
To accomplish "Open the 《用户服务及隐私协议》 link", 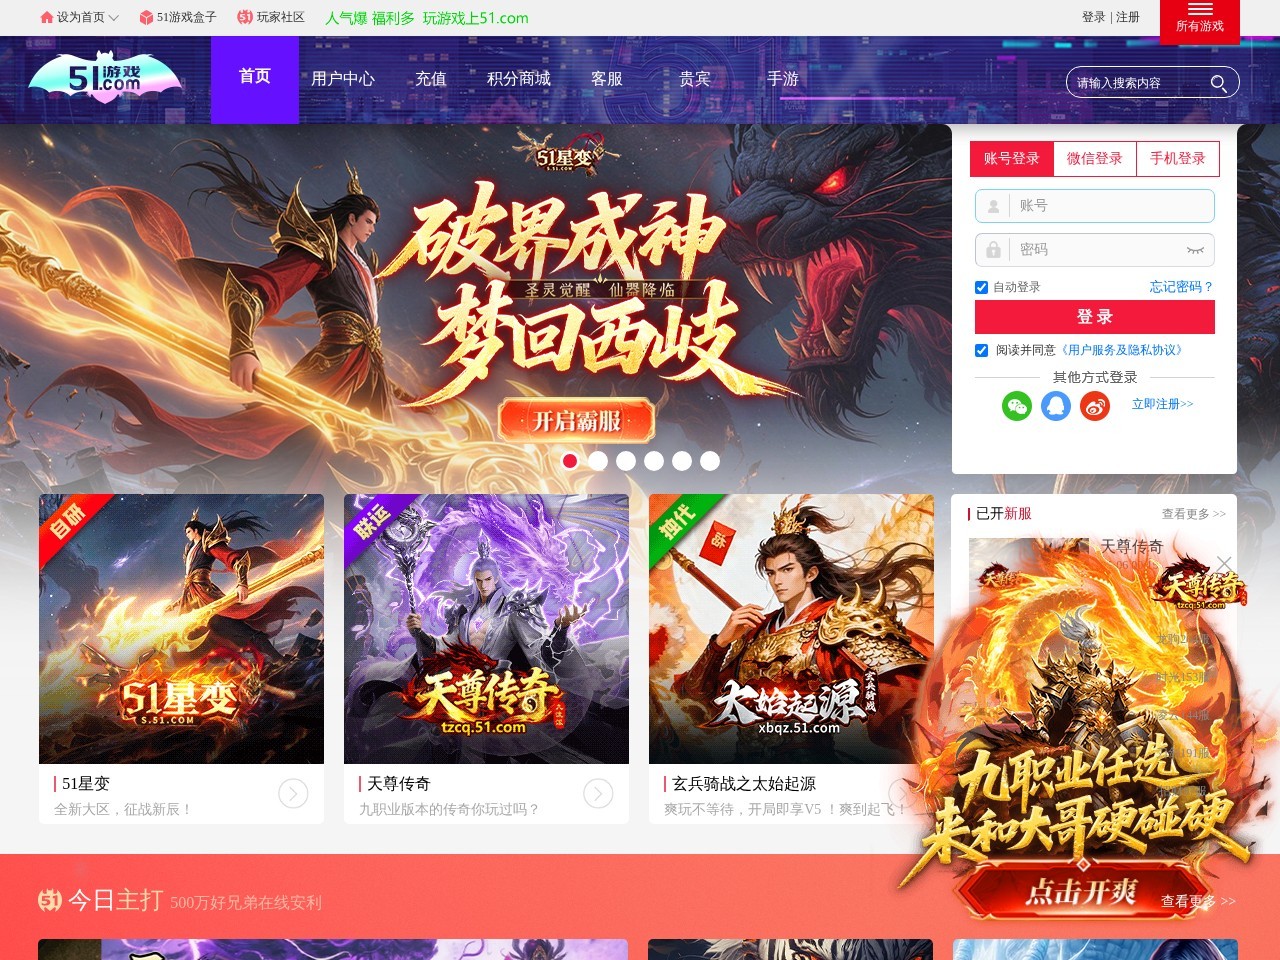I will [x=1122, y=350].
